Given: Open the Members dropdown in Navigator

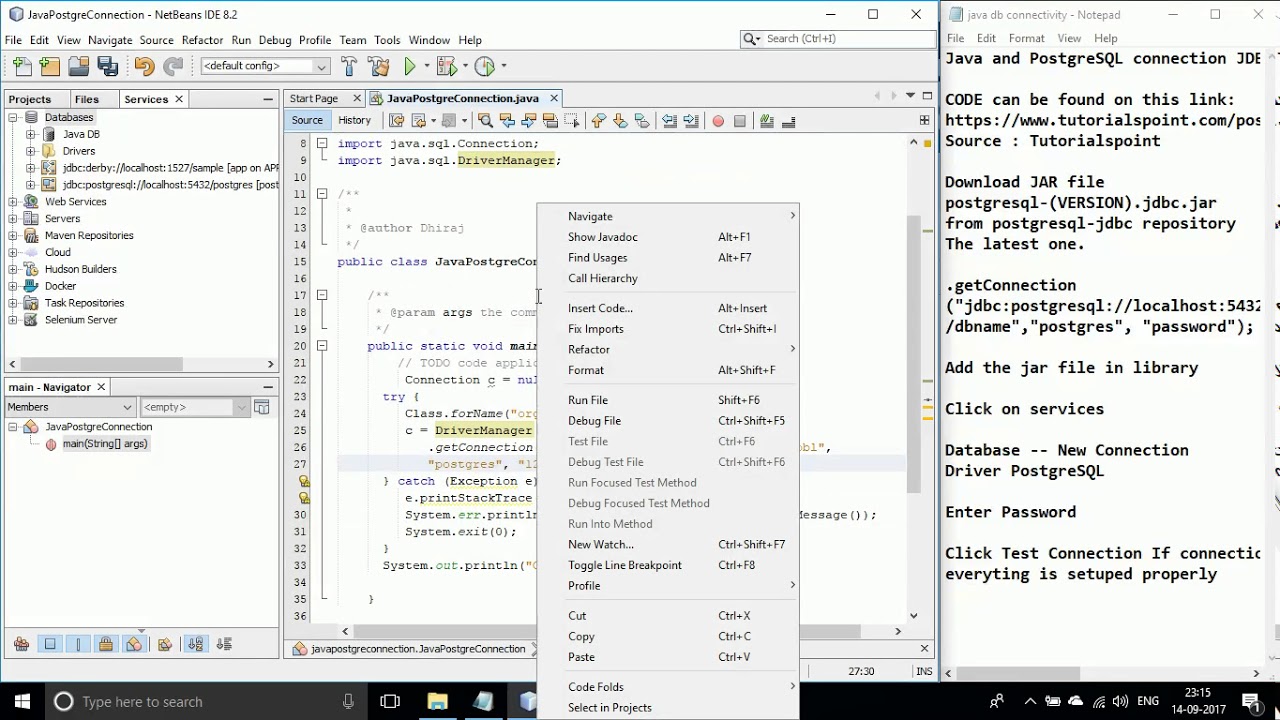Looking at the screenshot, I should (70, 407).
